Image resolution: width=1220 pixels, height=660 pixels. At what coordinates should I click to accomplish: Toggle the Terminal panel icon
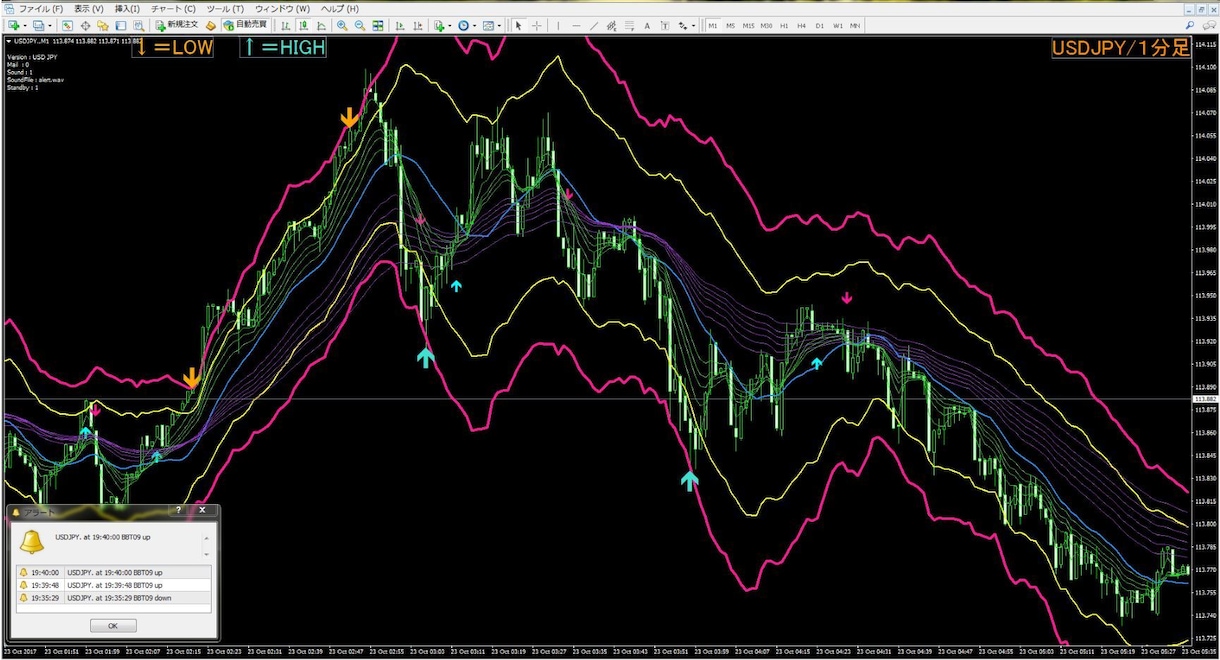(x=120, y=25)
